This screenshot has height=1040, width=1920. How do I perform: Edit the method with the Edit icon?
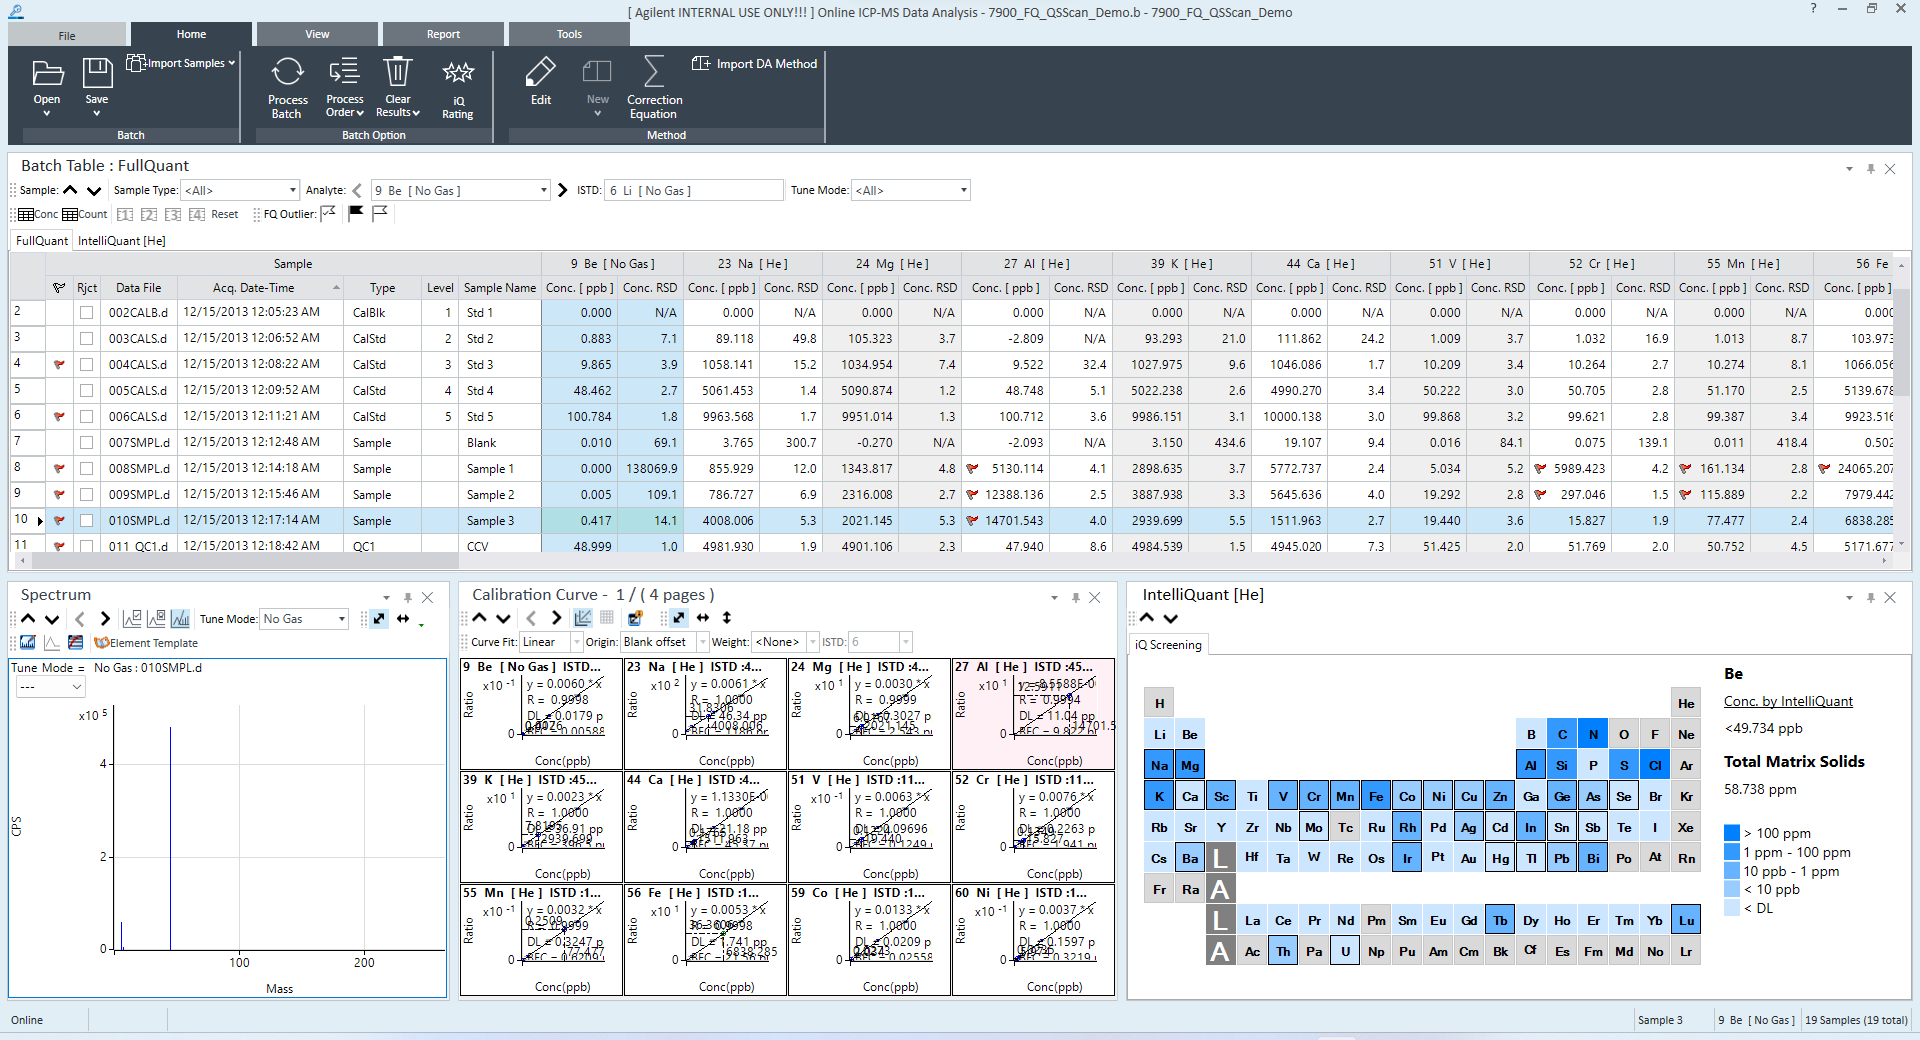click(x=541, y=72)
